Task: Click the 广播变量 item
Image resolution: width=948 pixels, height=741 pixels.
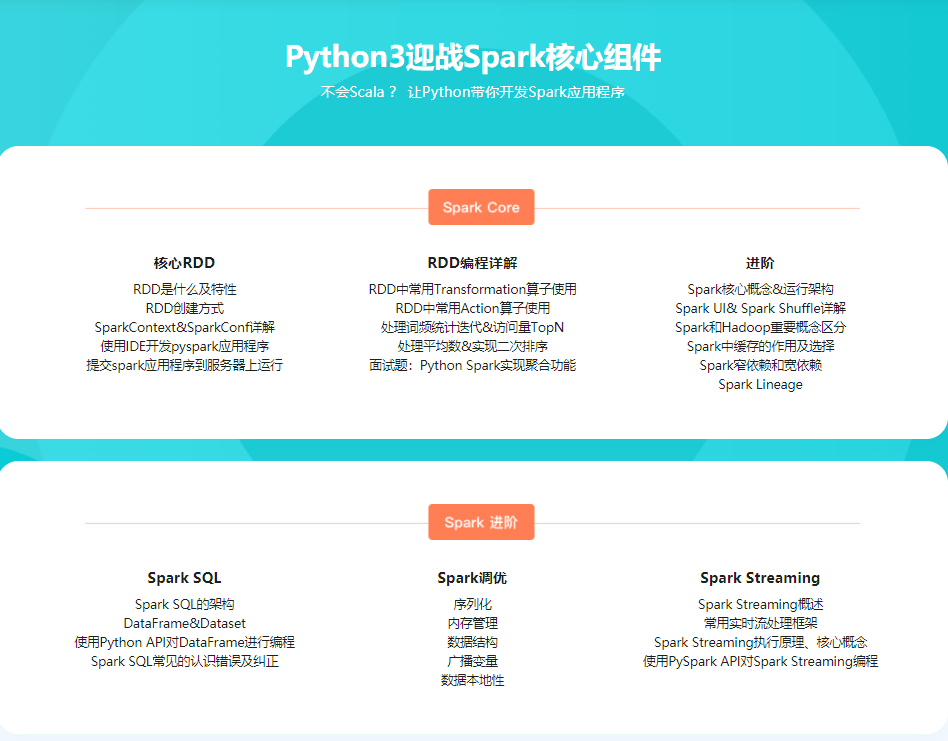Action: [x=472, y=661]
